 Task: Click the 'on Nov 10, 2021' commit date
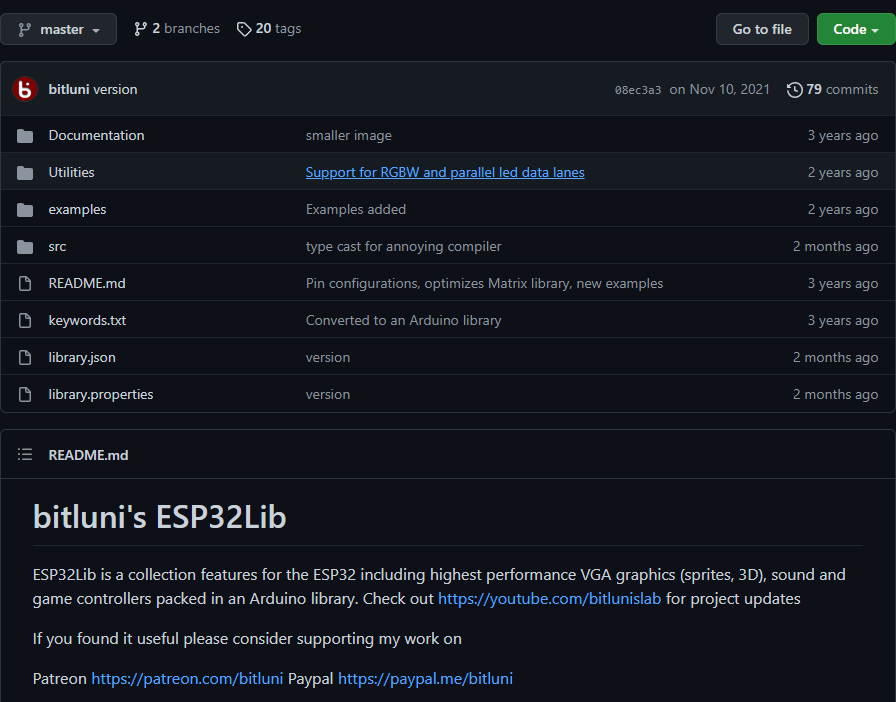coord(719,90)
